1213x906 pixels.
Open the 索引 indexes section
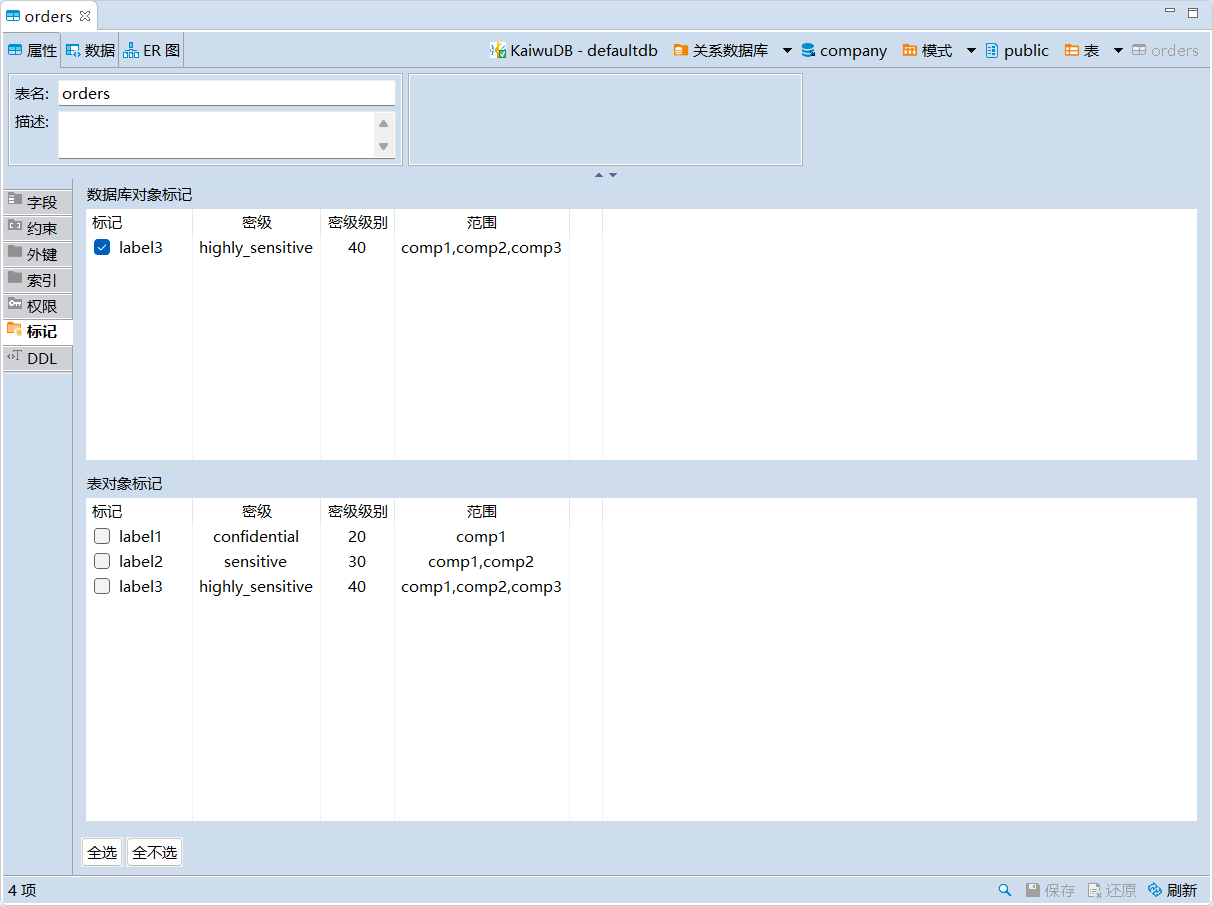tap(38, 280)
